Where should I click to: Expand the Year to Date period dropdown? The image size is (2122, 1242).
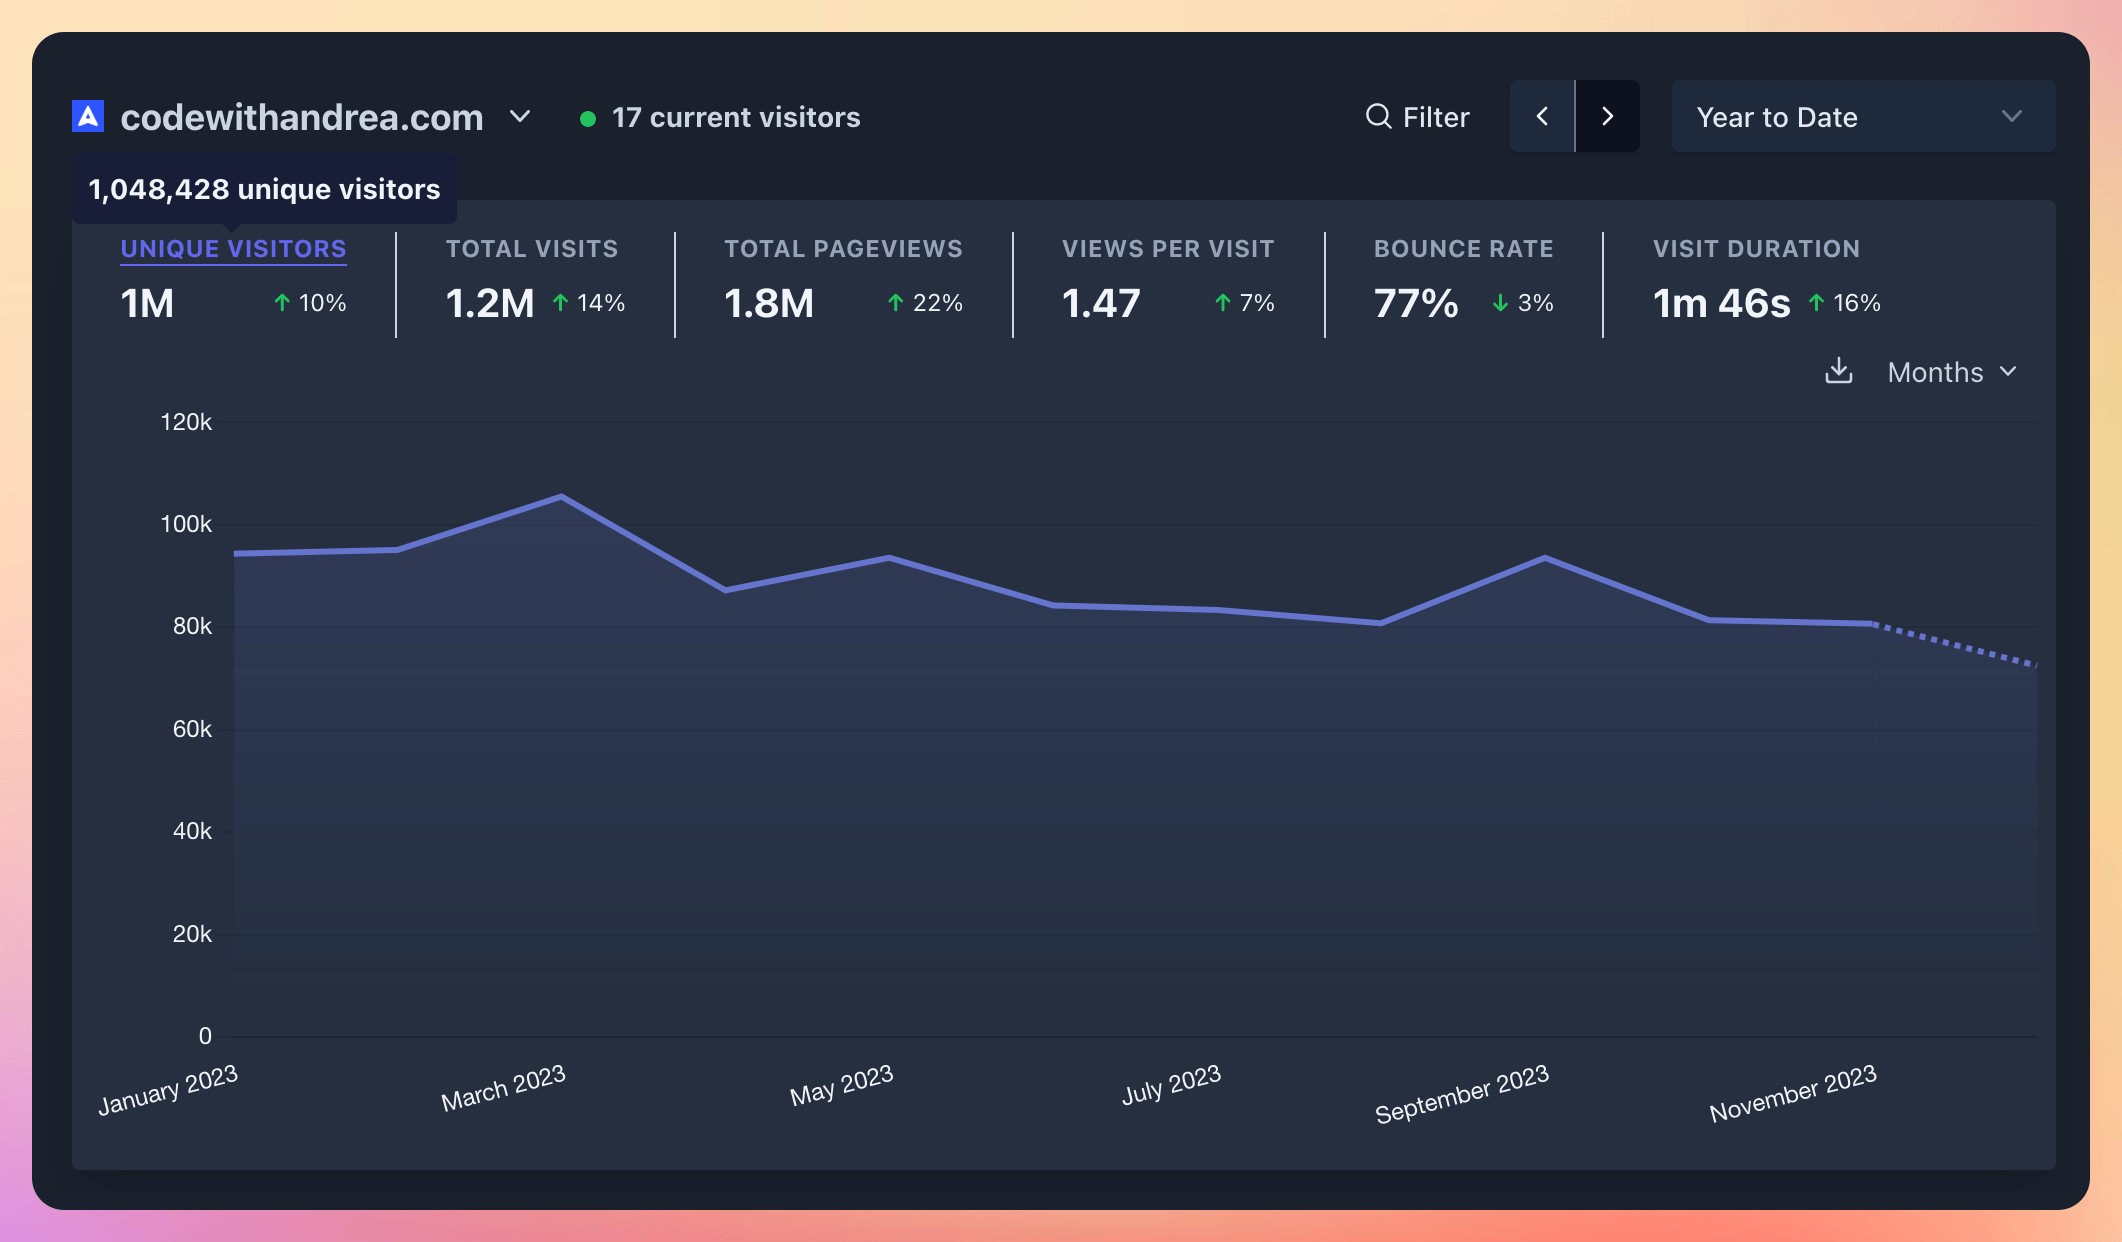(x=1862, y=117)
